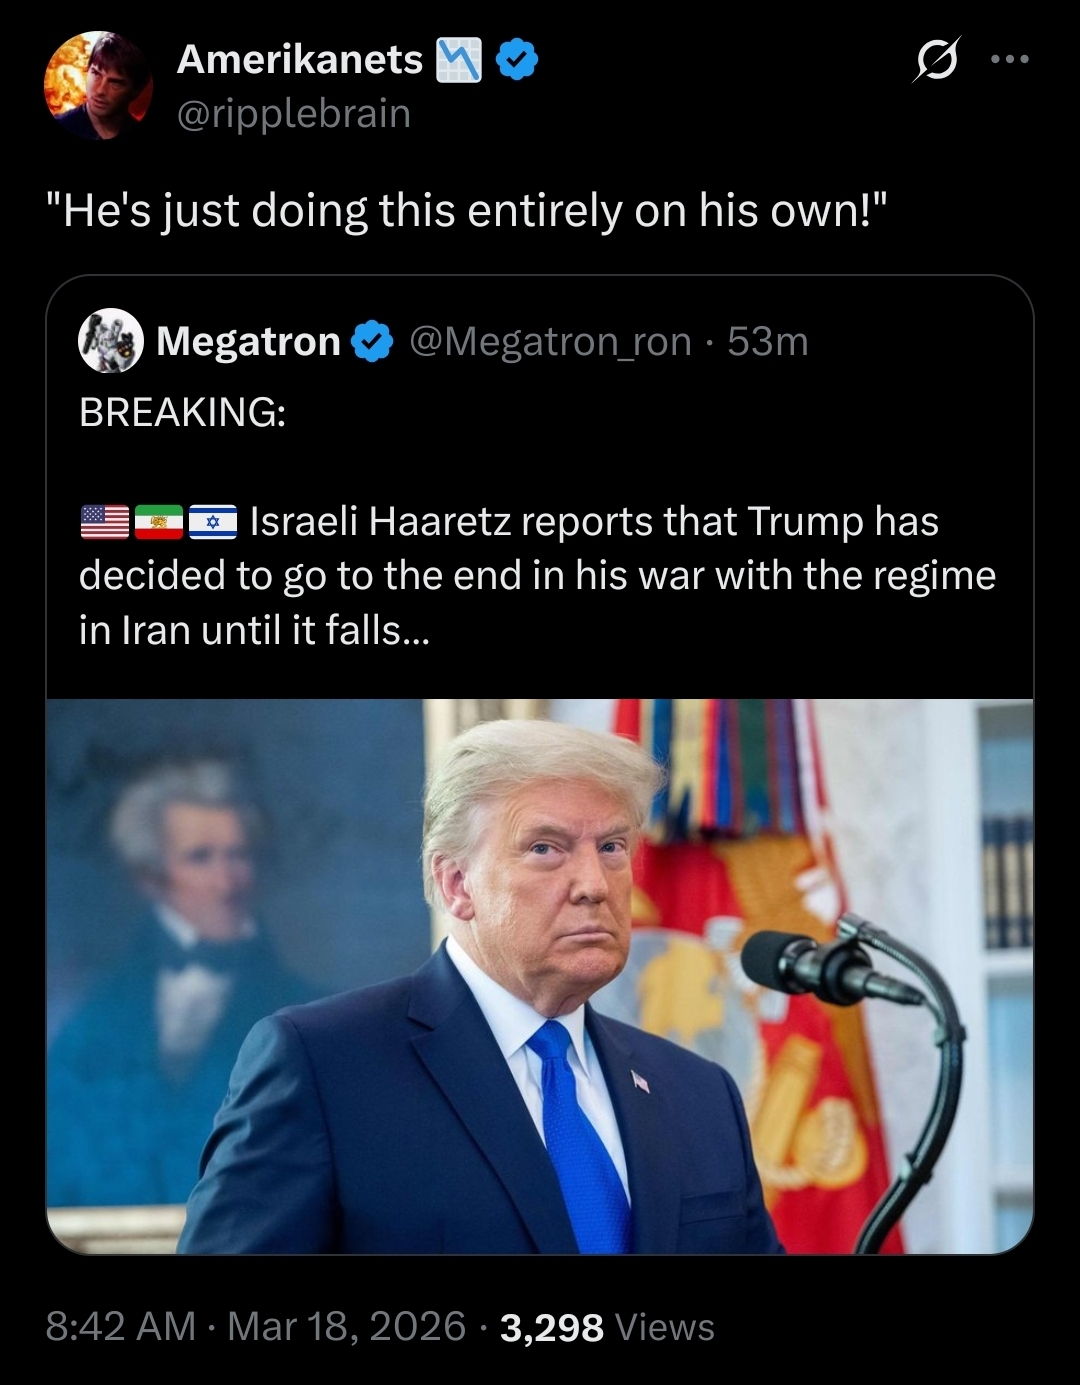Open Amerikanets profile picture
Screen dimensions: 1080x1385
pyautogui.click(x=98, y=85)
